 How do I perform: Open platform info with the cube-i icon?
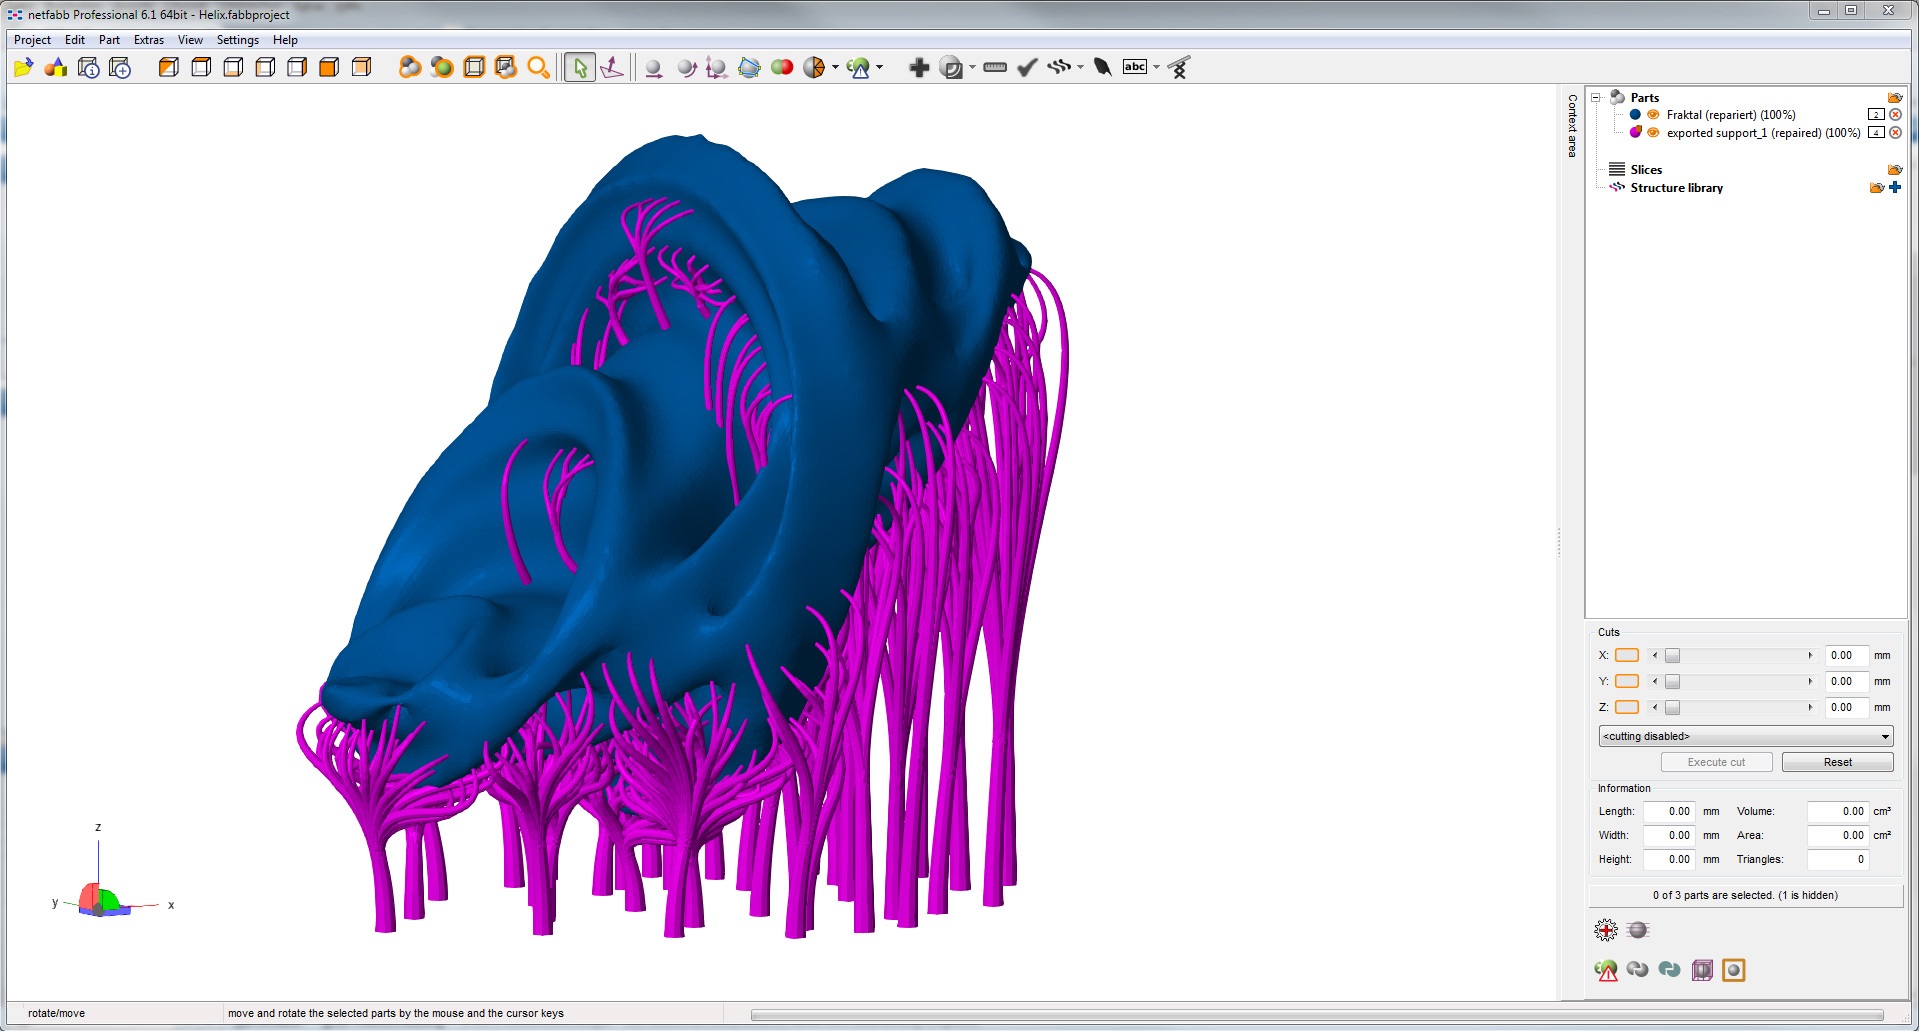click(88, 67)
